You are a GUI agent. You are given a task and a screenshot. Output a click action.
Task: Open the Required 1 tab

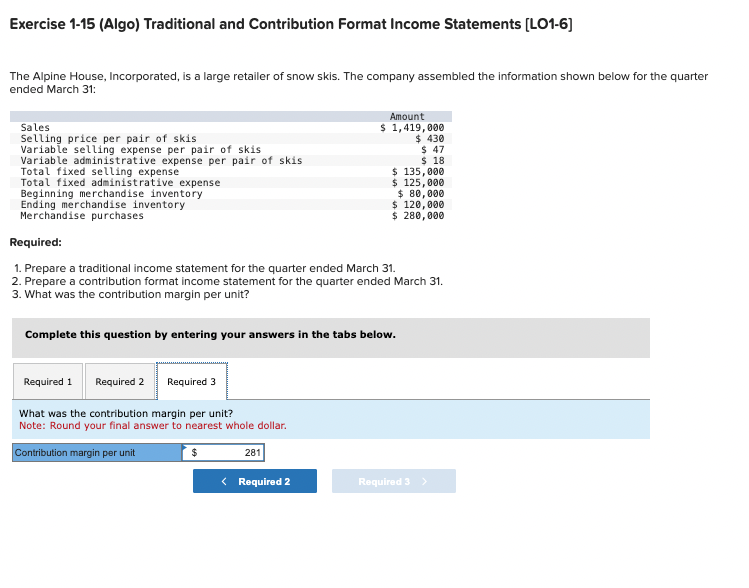click(x=48, y=381)
